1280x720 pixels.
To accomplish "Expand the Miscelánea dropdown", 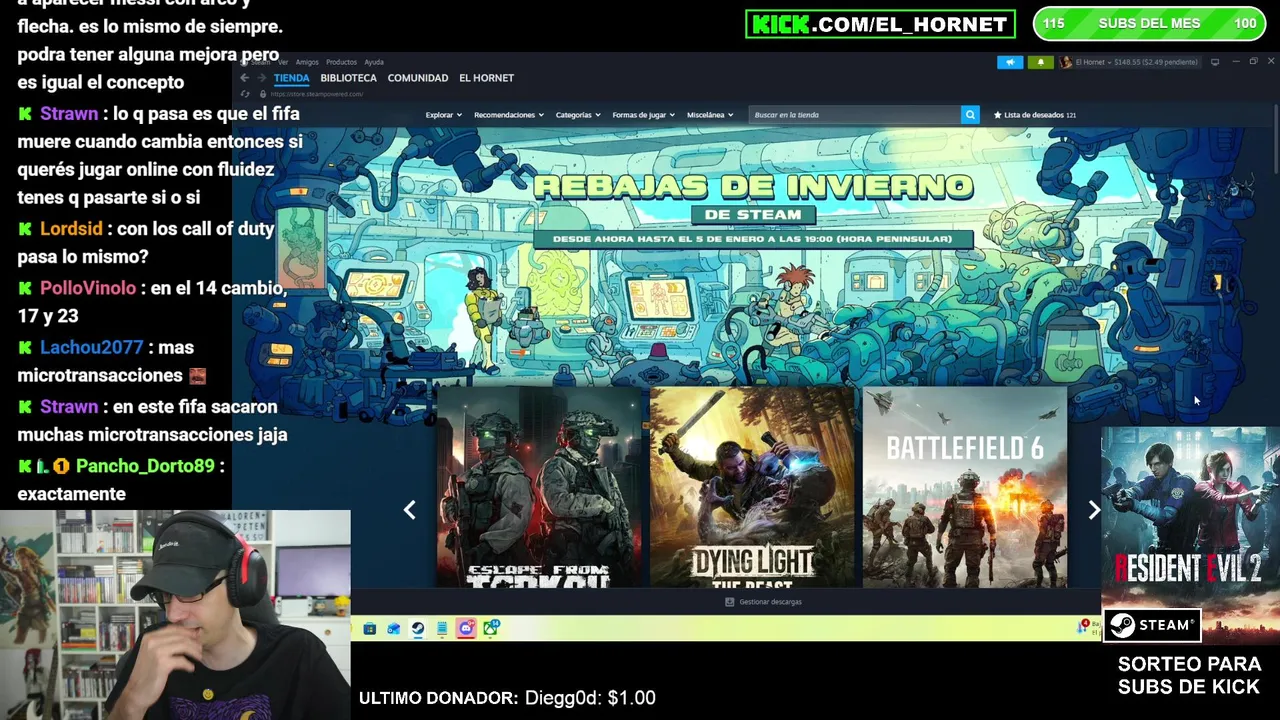I will 710,115.
